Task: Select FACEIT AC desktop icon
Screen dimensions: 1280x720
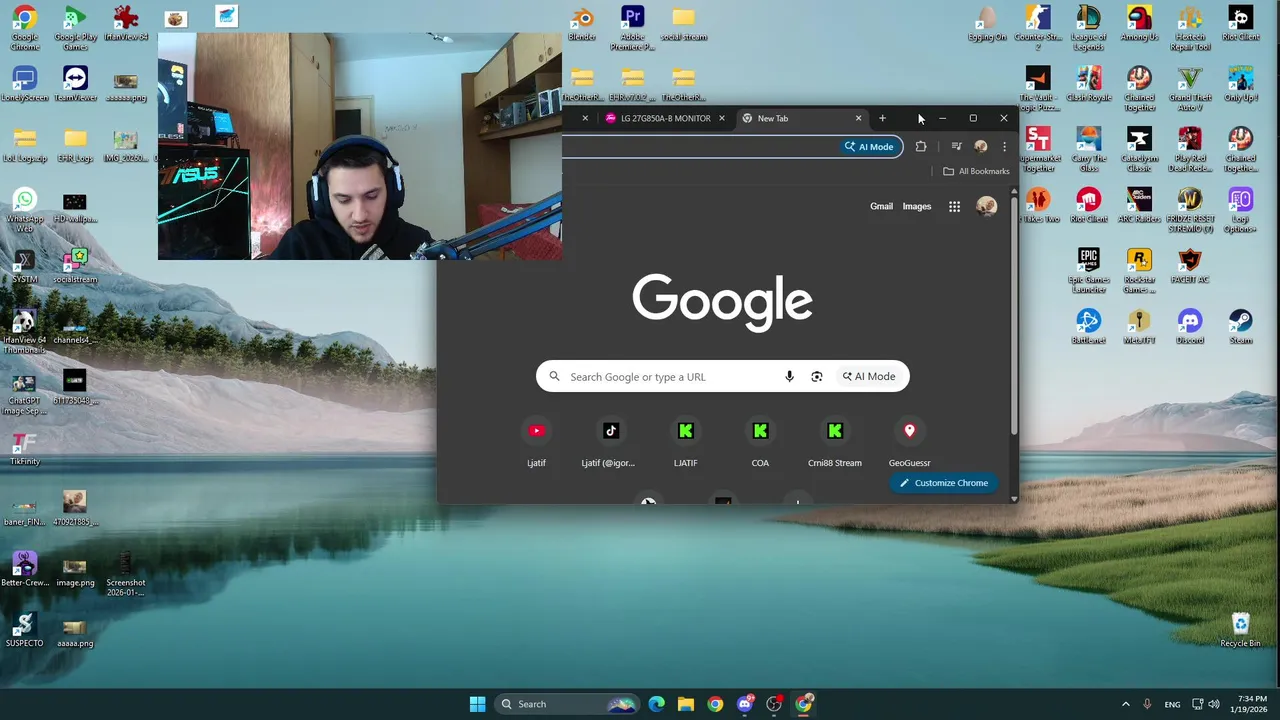Action: (1190, 266)
